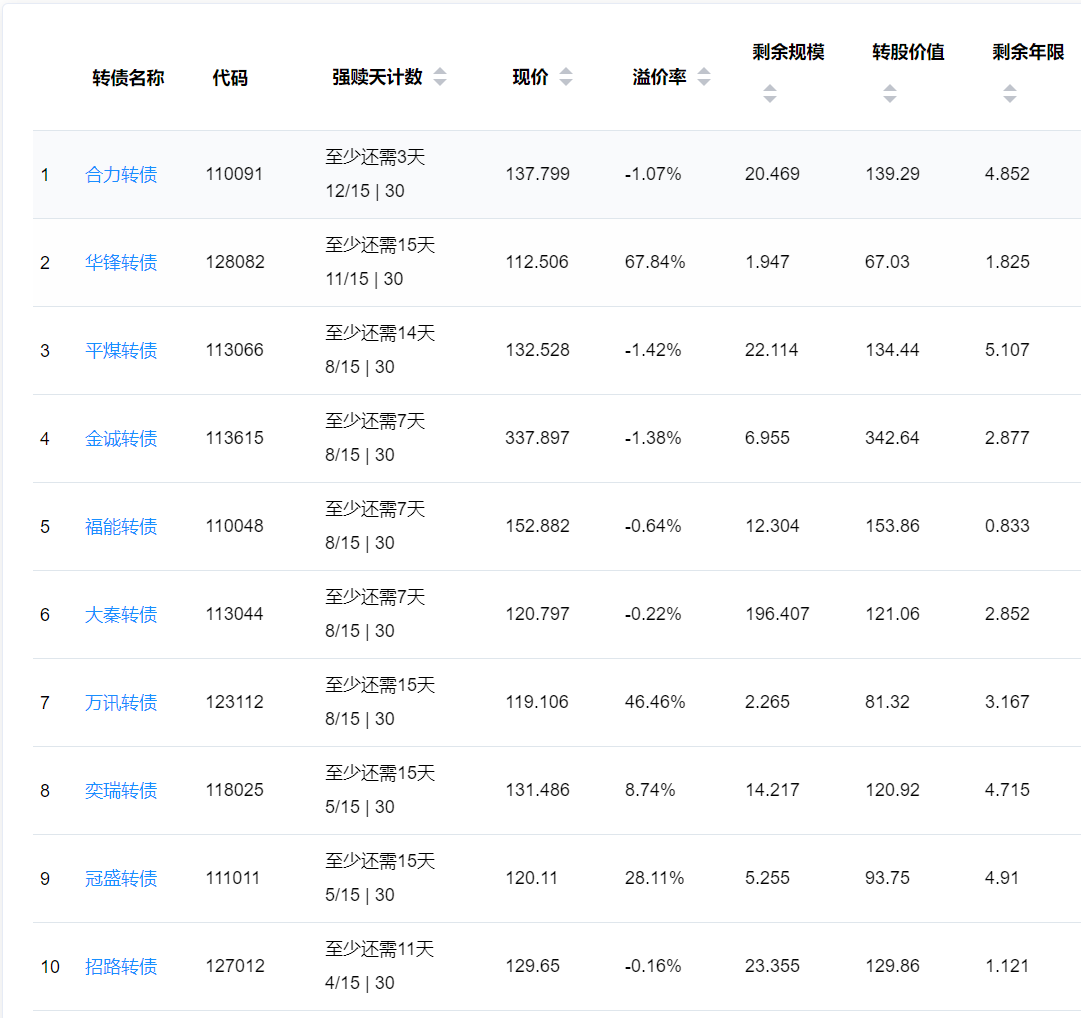Click the 196.407 remaining size cell
The width and height of the screenshot is (1081, 1018).
pyautogui.click(x=777, y=614)
